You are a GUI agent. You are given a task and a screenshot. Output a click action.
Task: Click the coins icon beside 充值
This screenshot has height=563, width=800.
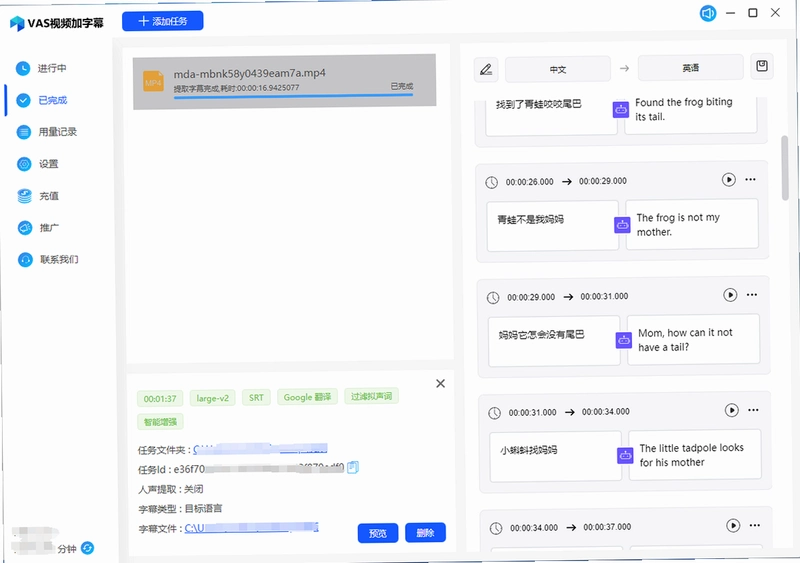pyautogui.click(x=24, y=196)
